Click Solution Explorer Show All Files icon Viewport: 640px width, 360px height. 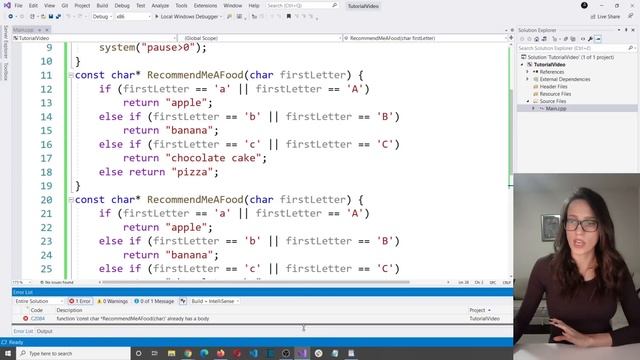click(x=573, y=39)
